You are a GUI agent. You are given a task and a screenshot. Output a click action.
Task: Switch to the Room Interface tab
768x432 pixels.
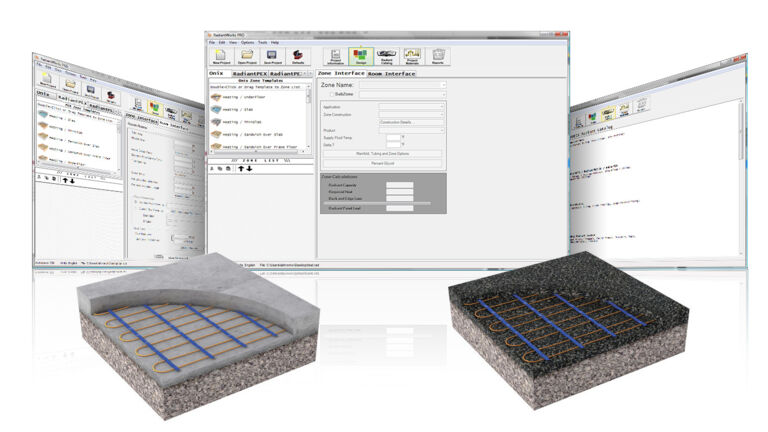click(x=392, y=73)
